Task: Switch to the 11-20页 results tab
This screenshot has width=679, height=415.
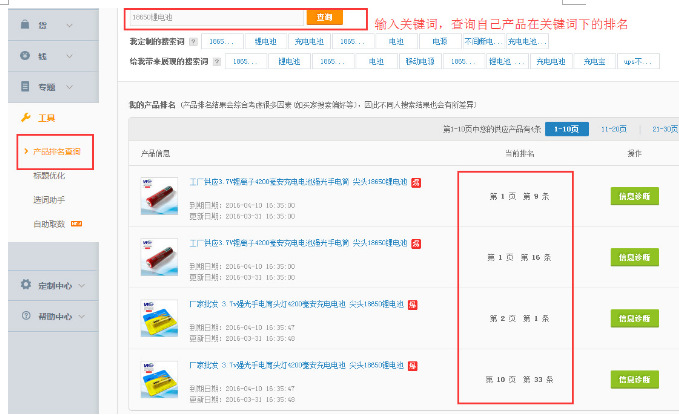Action: (x=614, y=129)
